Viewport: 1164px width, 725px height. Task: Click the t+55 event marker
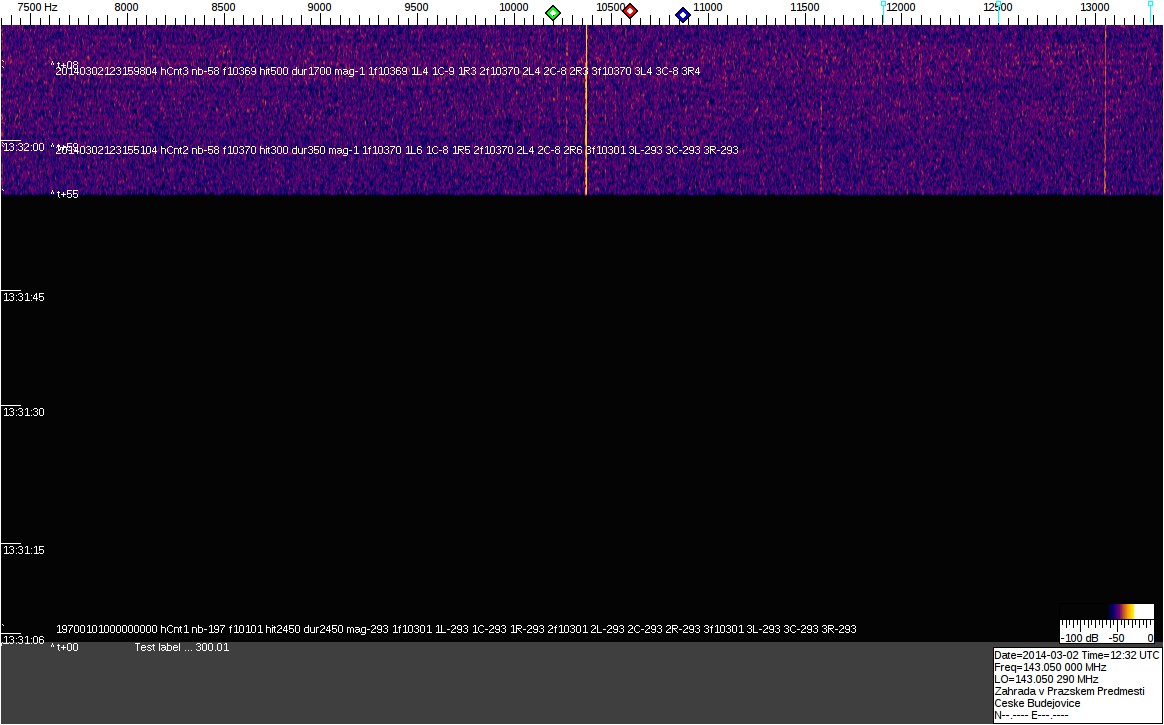tap(66, 195)
